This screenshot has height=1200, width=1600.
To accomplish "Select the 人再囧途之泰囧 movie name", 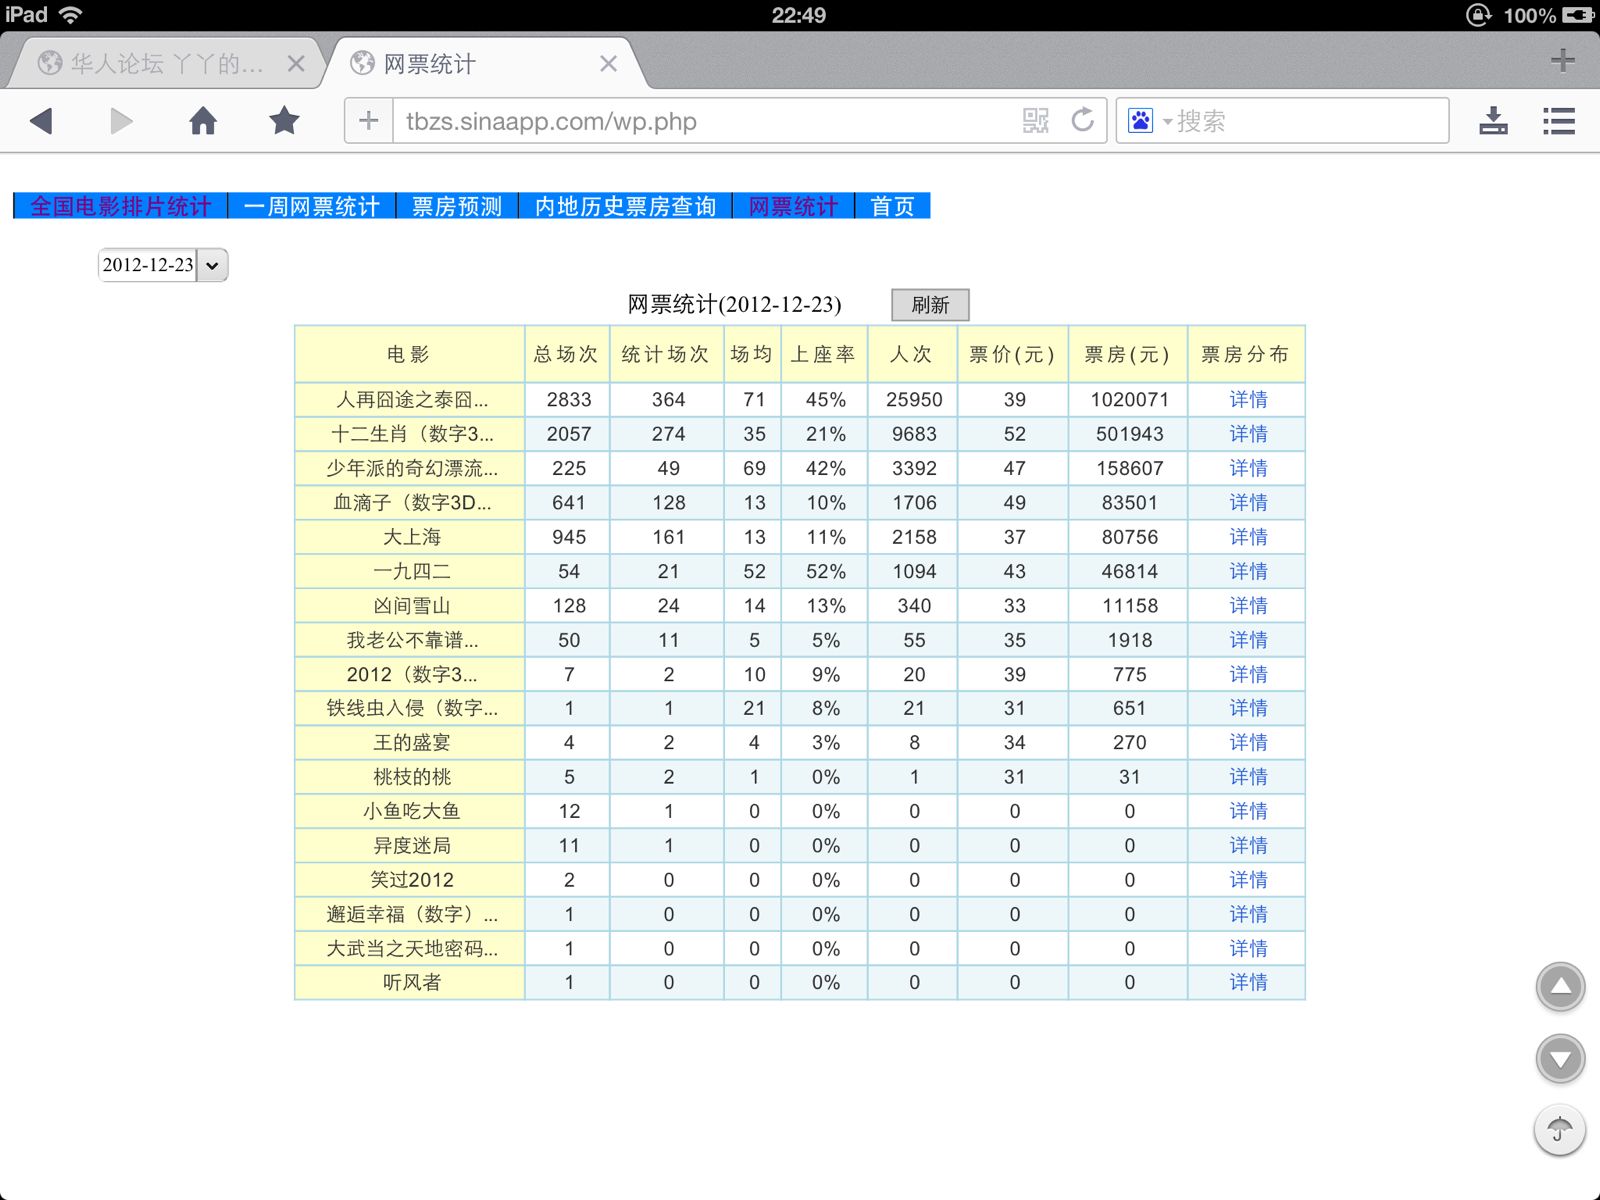I will (412, 399).
